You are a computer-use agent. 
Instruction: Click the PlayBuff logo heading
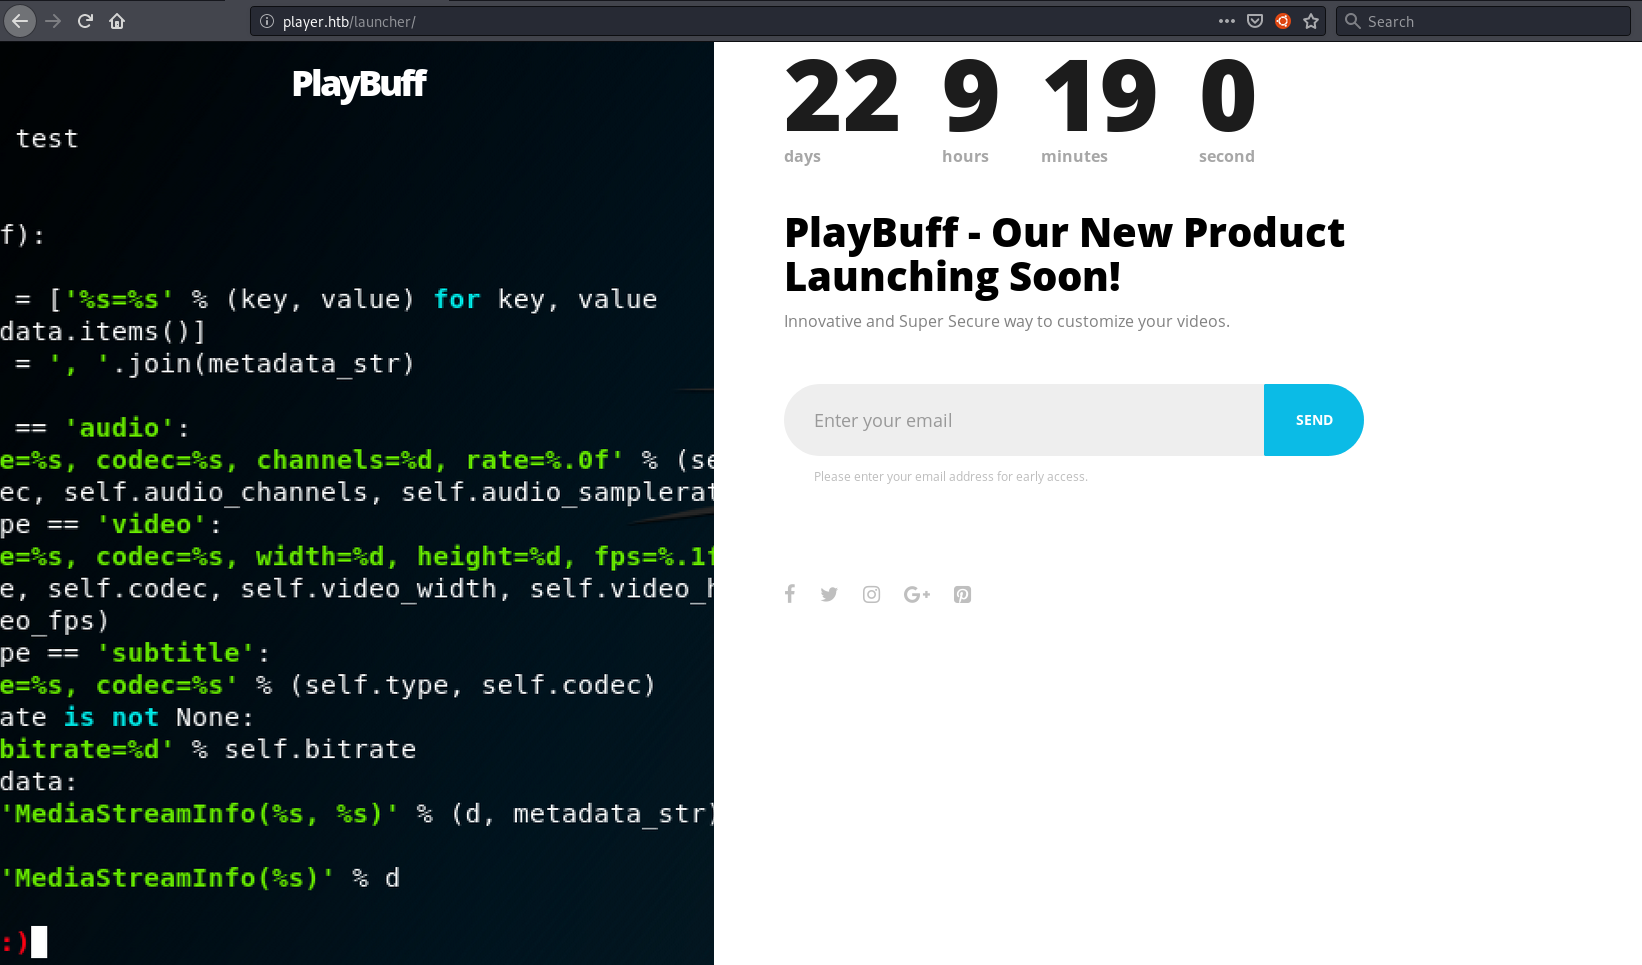tap(359, 84)
